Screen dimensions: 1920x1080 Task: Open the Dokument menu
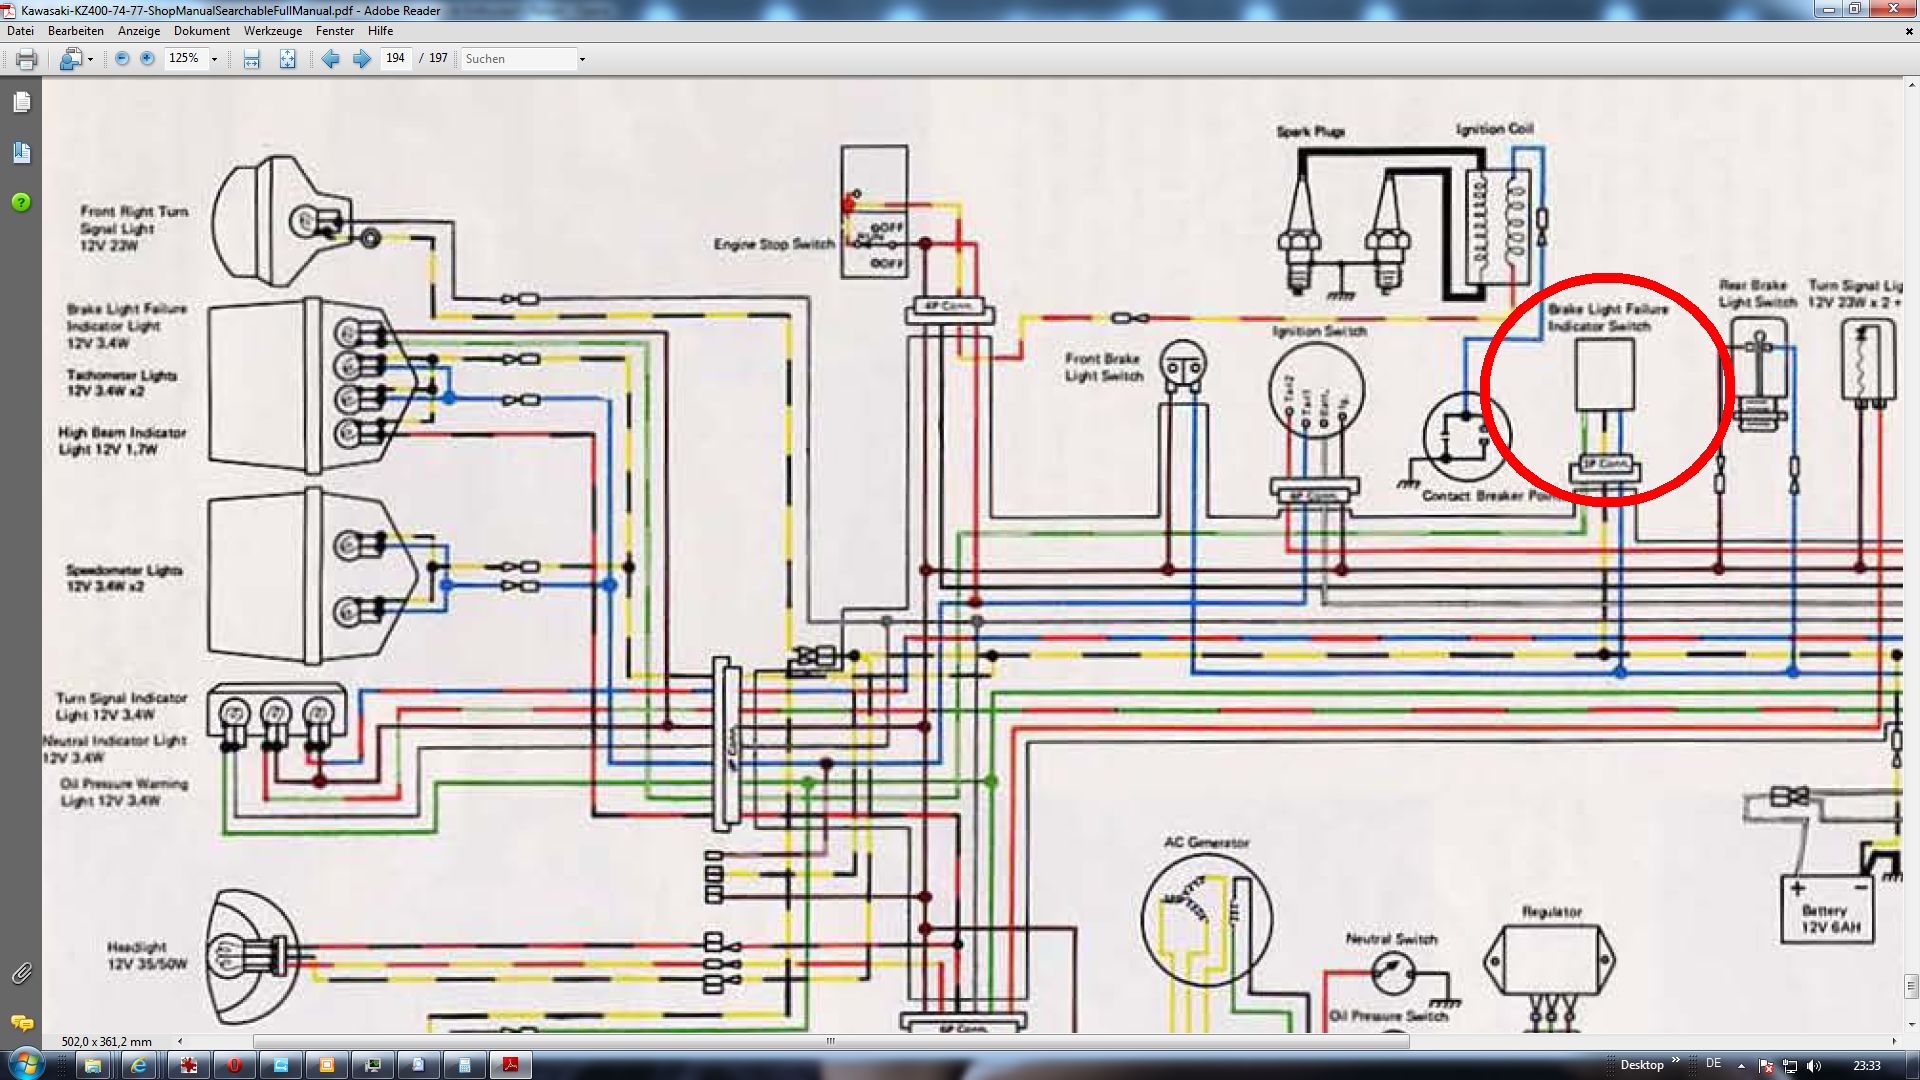pos(201,31)
